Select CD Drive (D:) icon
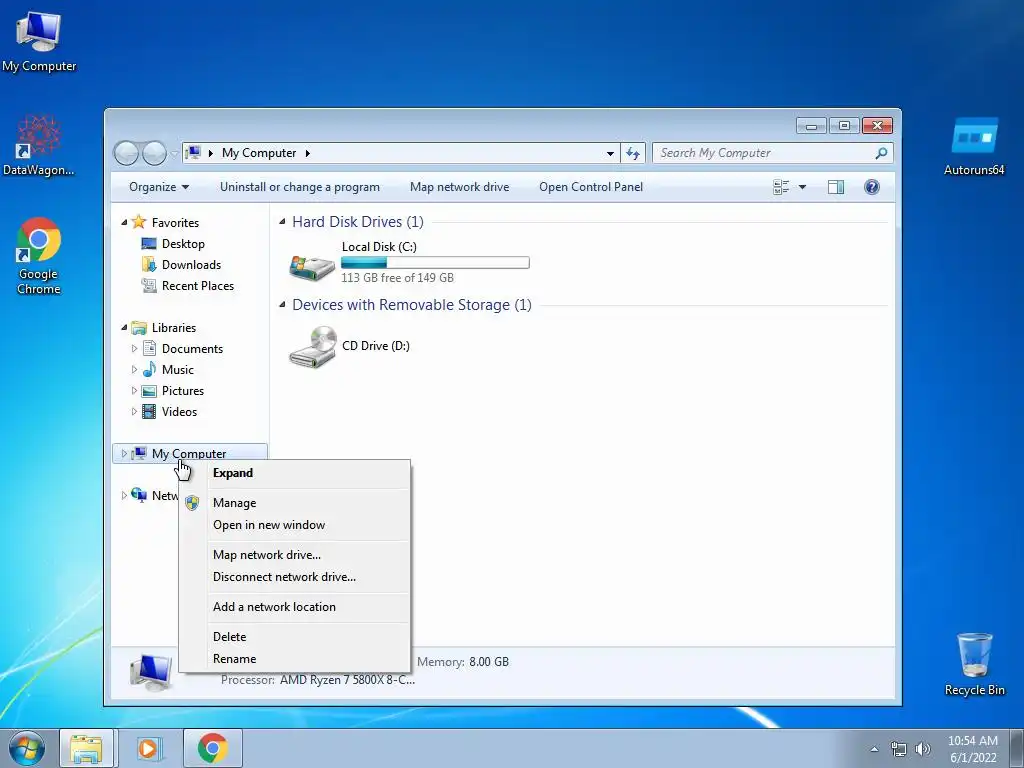 (x=313, y=346)
